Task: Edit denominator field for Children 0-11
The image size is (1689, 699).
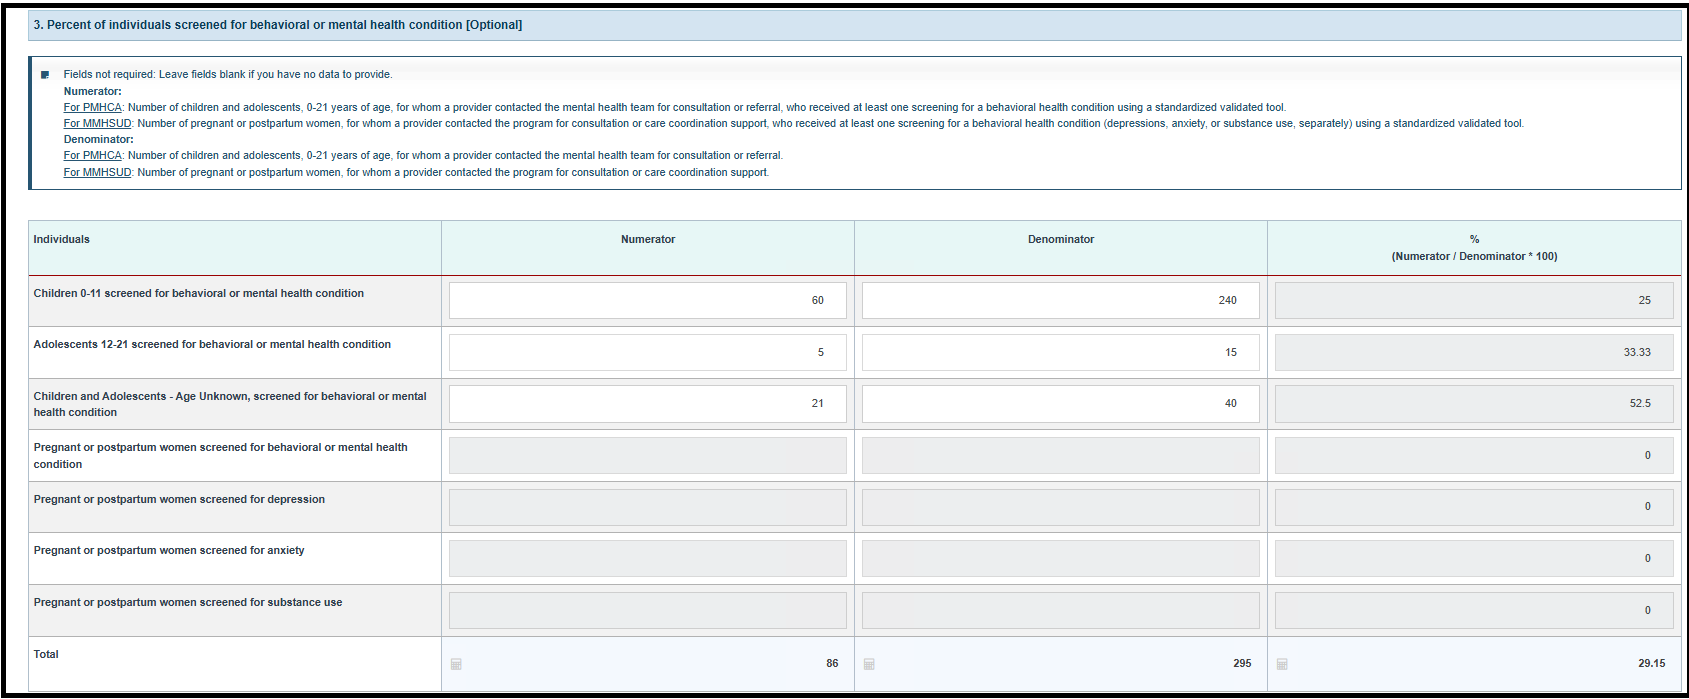Action: point(1061,300)
